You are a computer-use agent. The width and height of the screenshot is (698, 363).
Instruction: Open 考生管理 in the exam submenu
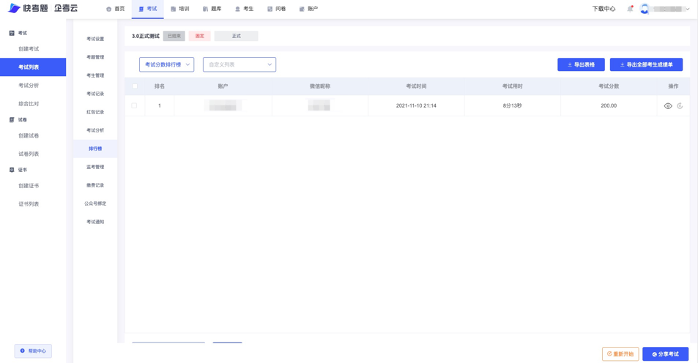[95, 75]
